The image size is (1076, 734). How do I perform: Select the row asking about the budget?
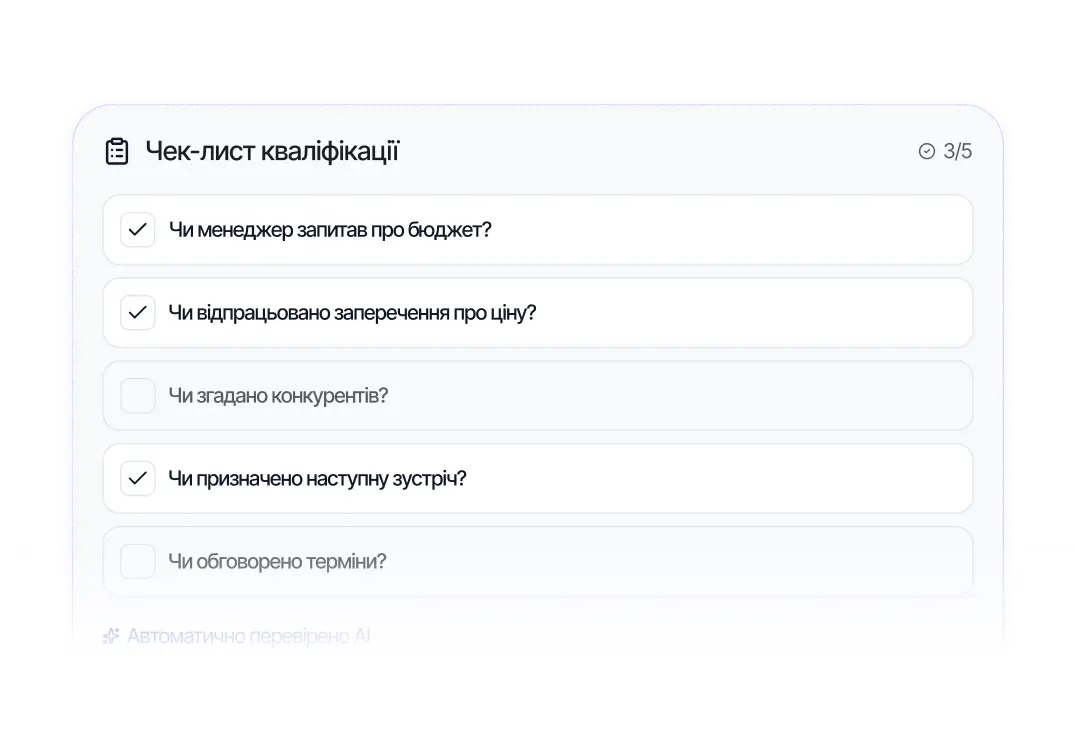[x=538, y=229]
